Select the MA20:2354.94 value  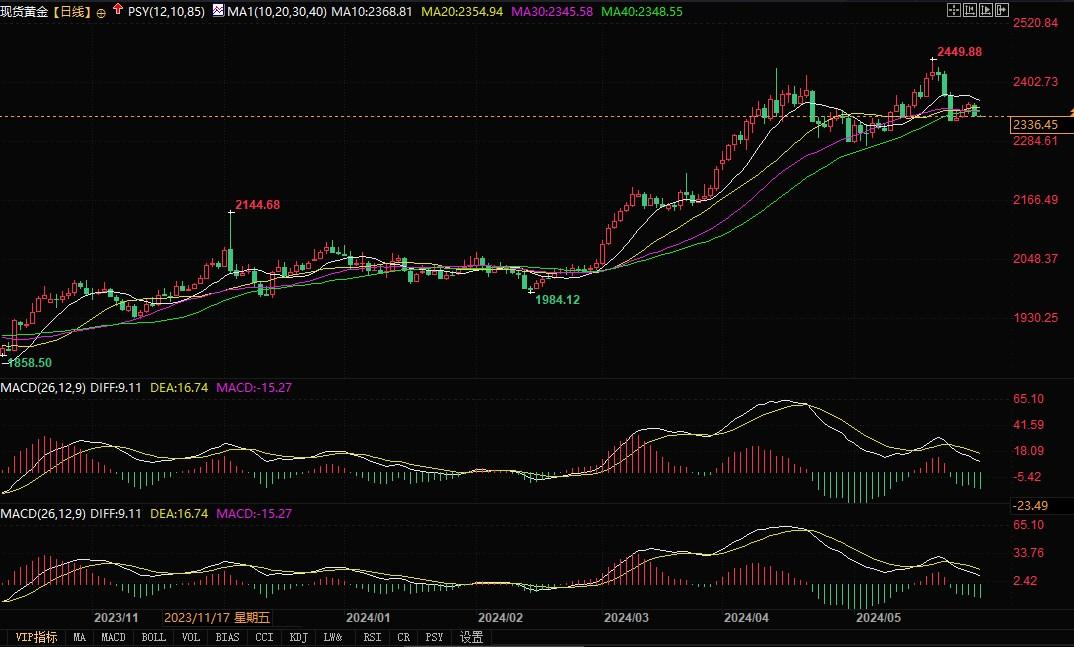pos(462,12)
